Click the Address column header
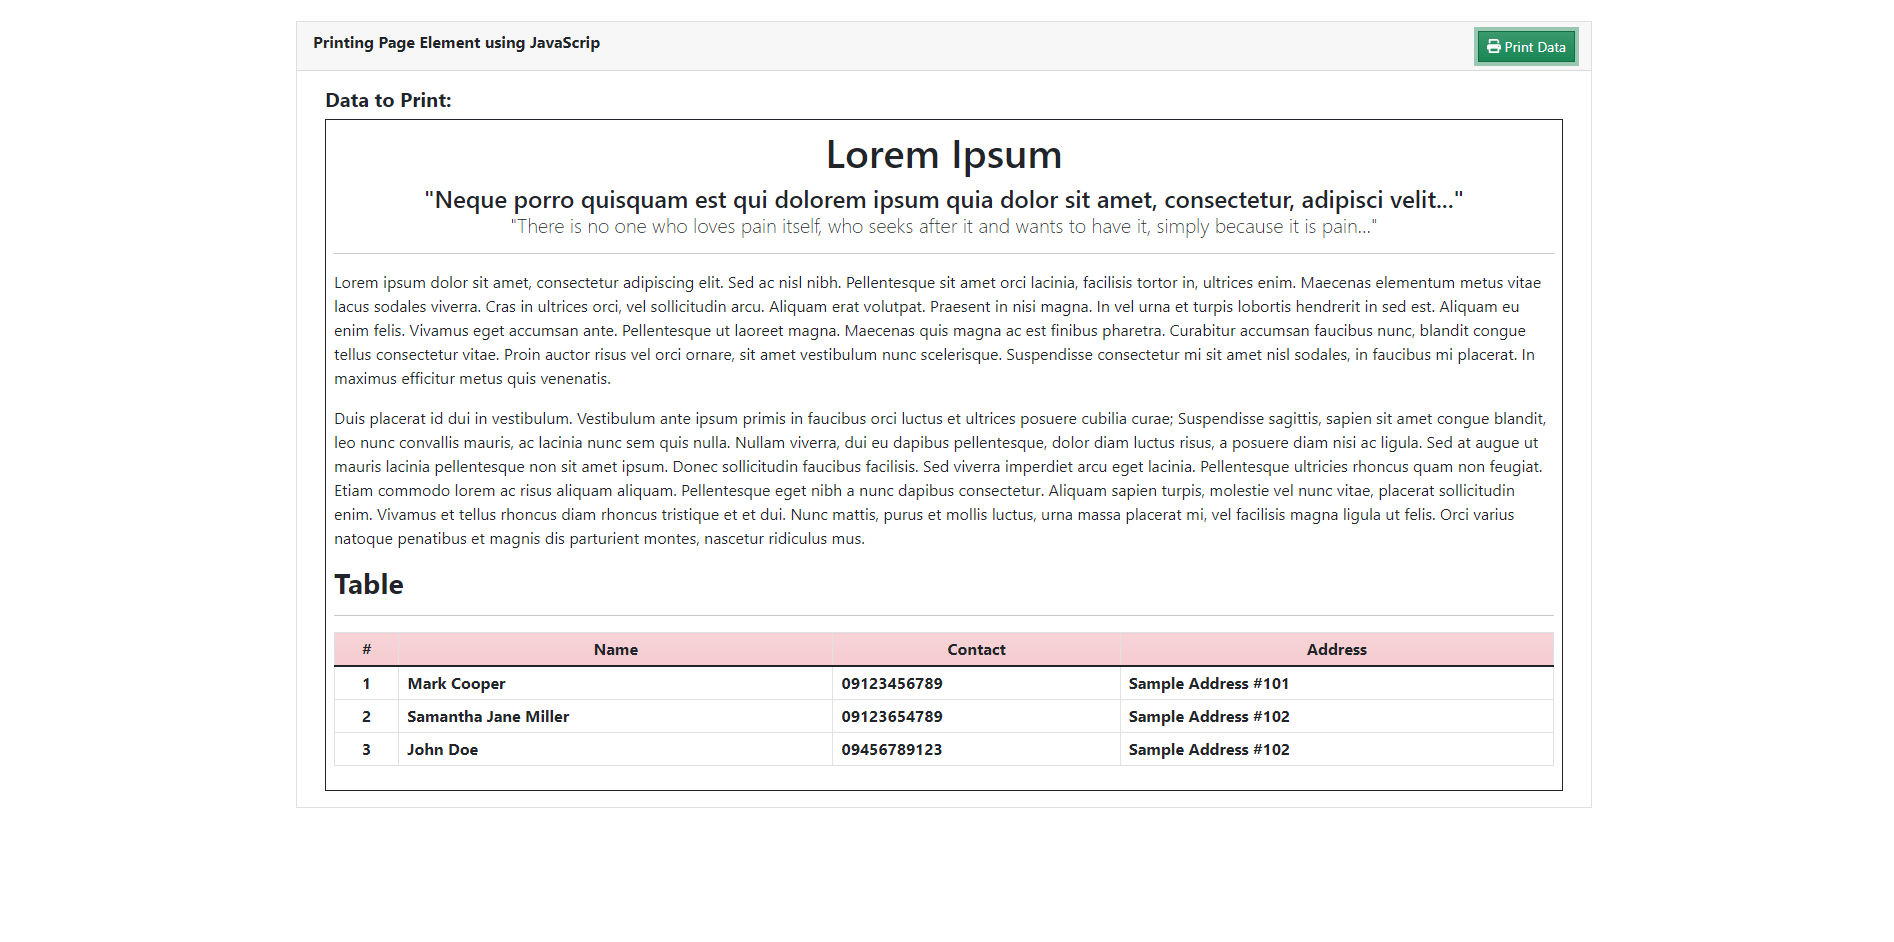1894x942 pixels. [1337, 649]
